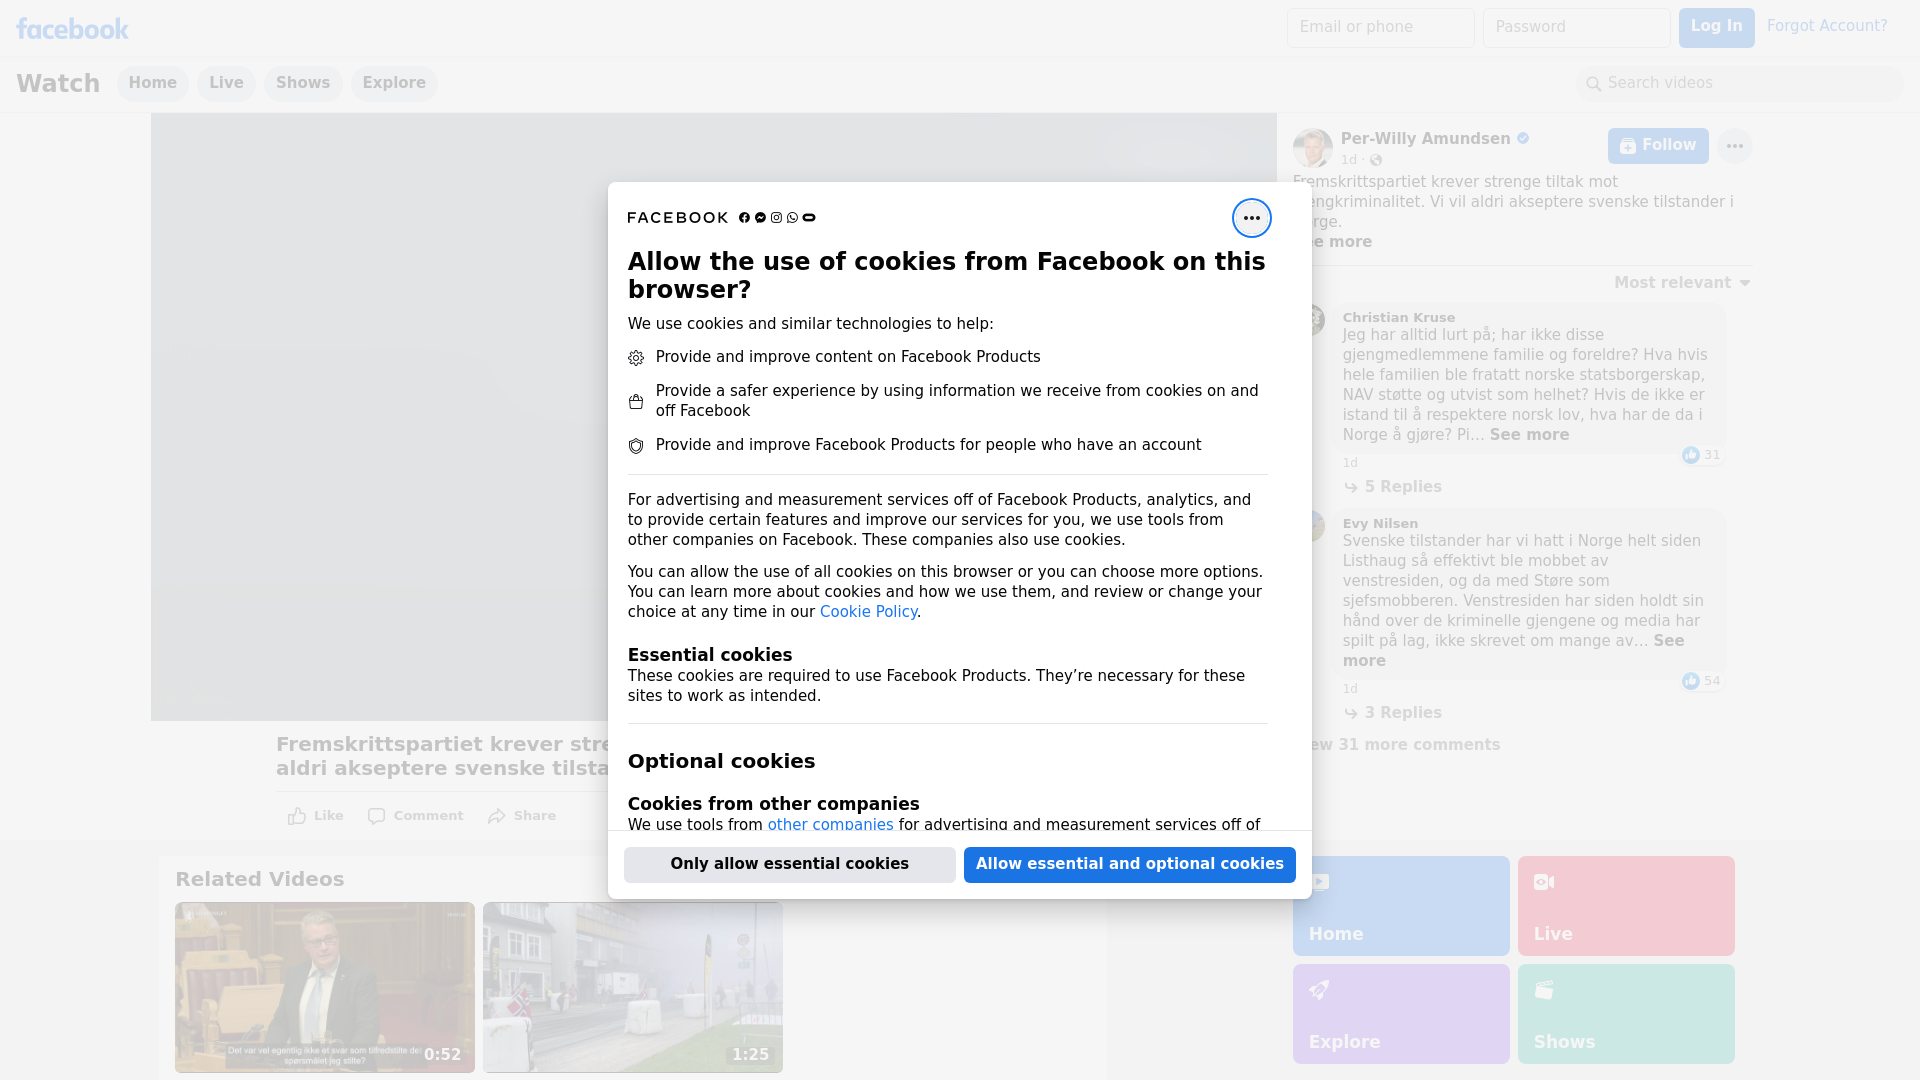Click the 1d timestamp on Christian Kruse's comment
The height and width of the screenshot is (1080, 1920).
pos(1350,463)
